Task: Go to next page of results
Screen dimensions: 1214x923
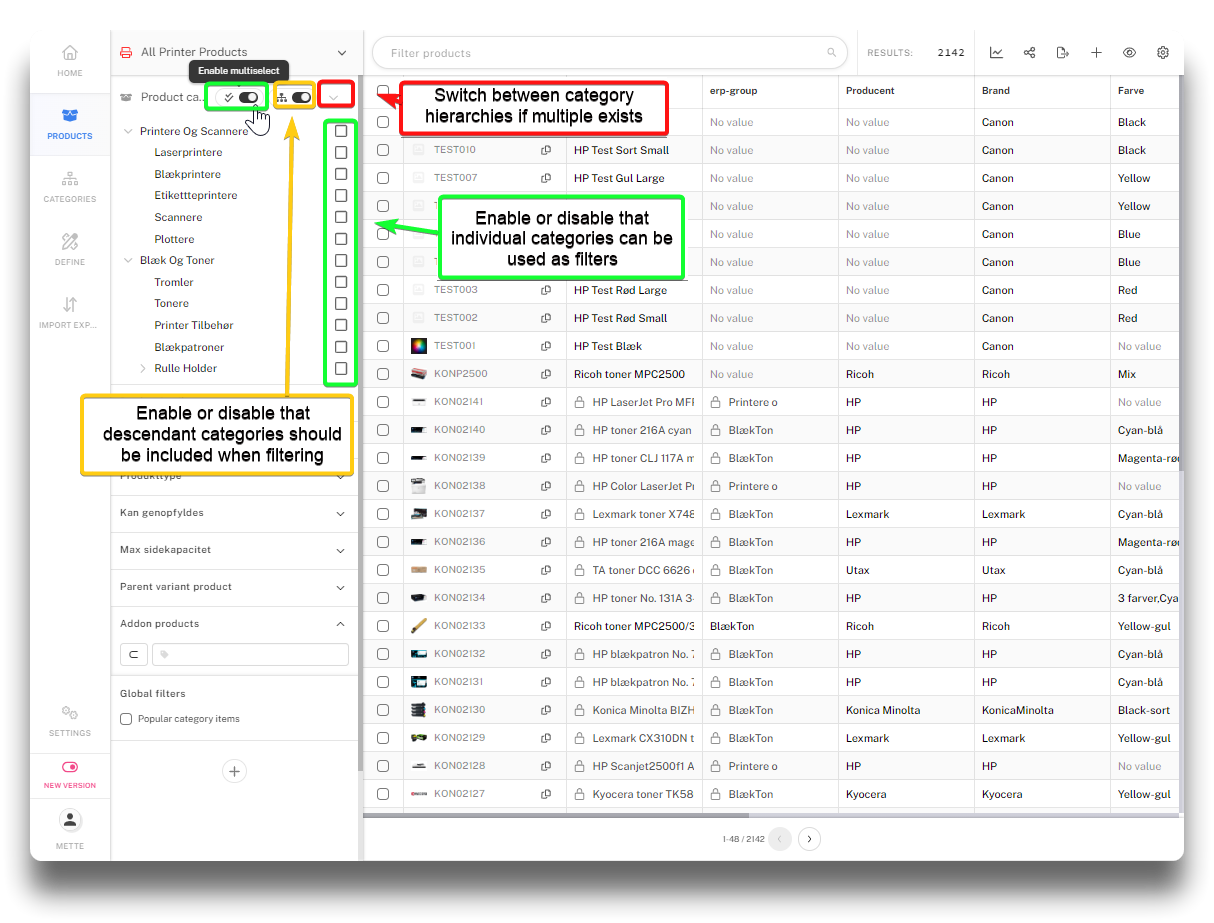Action: coord(810,839)
